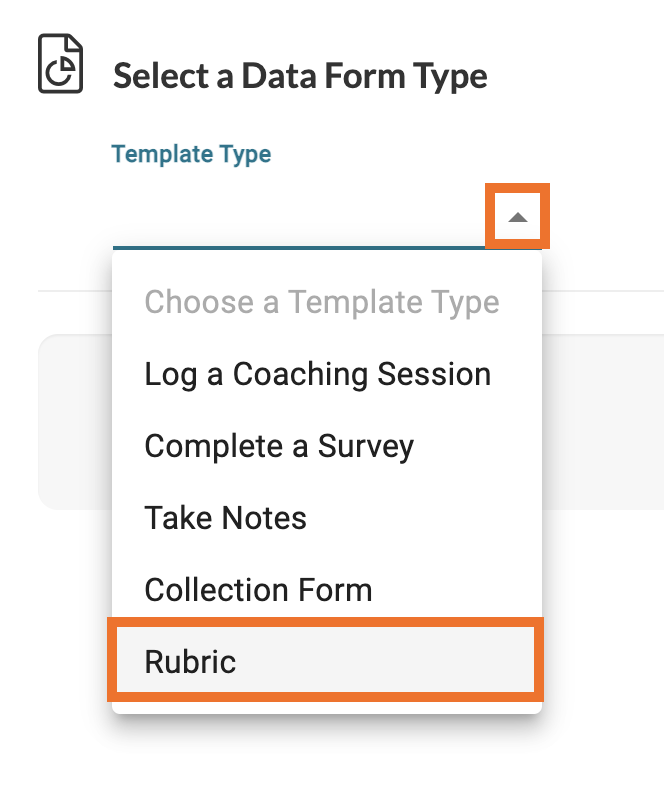Click the Choose a Template Type placeholder
Viewport: 664px width, 806px height.
tap(322, 302)
